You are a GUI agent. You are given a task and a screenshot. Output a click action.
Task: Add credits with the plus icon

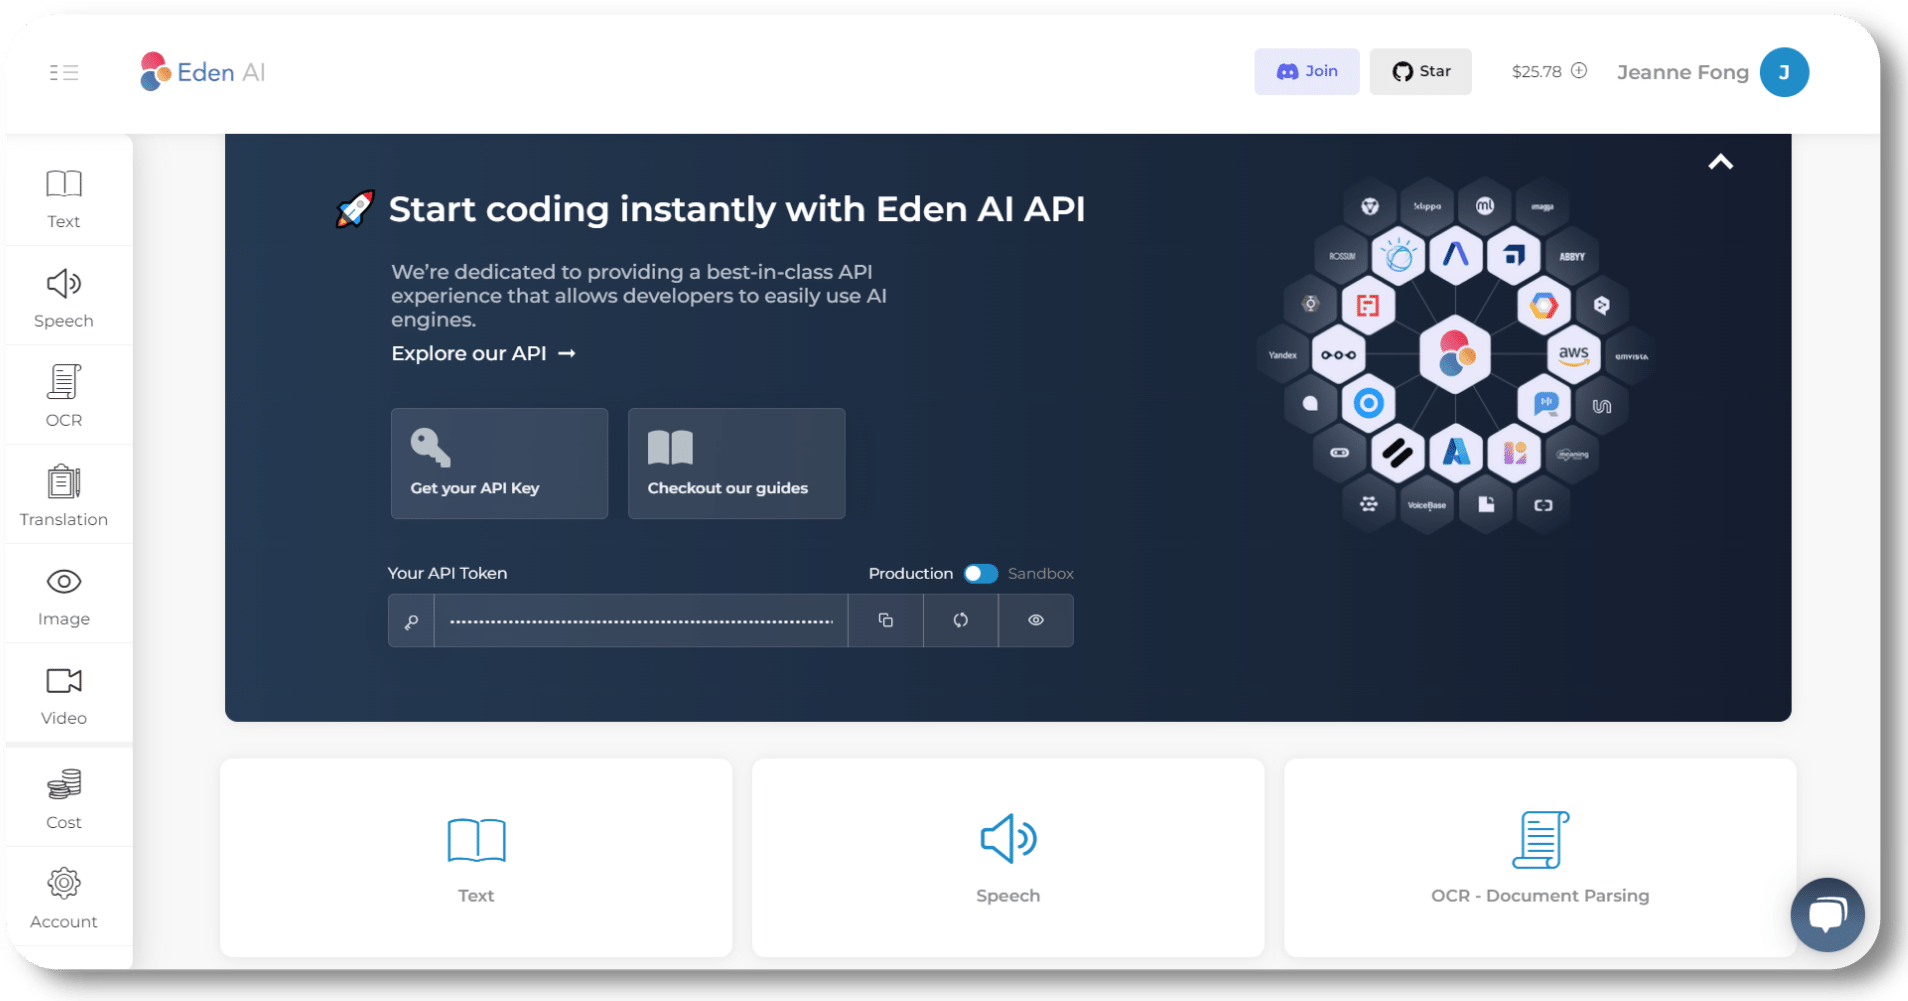(x=1579, y=71)
